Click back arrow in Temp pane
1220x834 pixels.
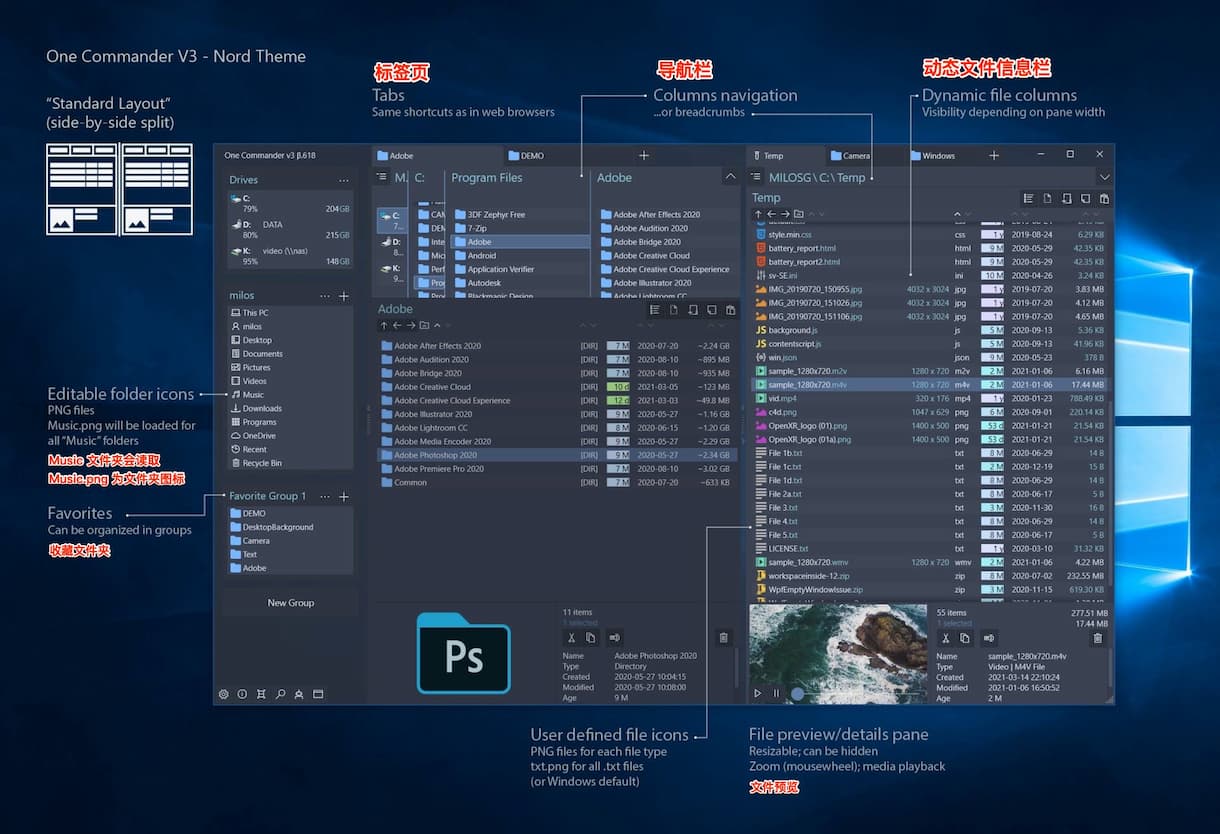(771, 214)
